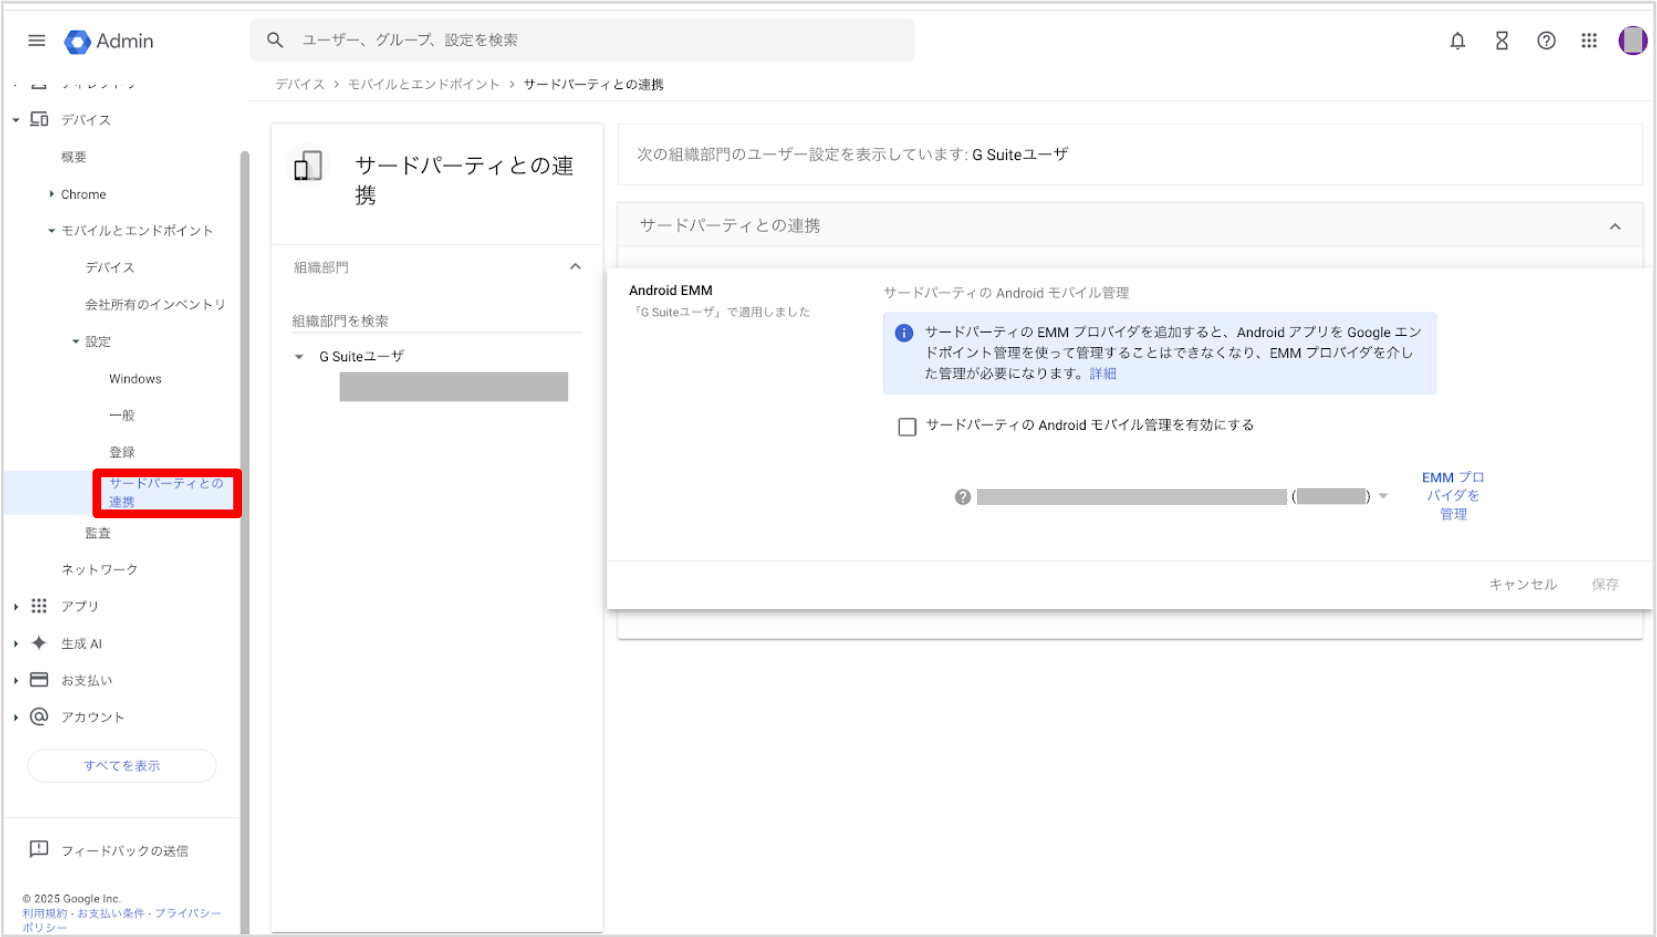Select Windows in the settings menu
The width and height of the screenshot is (1657, 937).
coord(135,379)
